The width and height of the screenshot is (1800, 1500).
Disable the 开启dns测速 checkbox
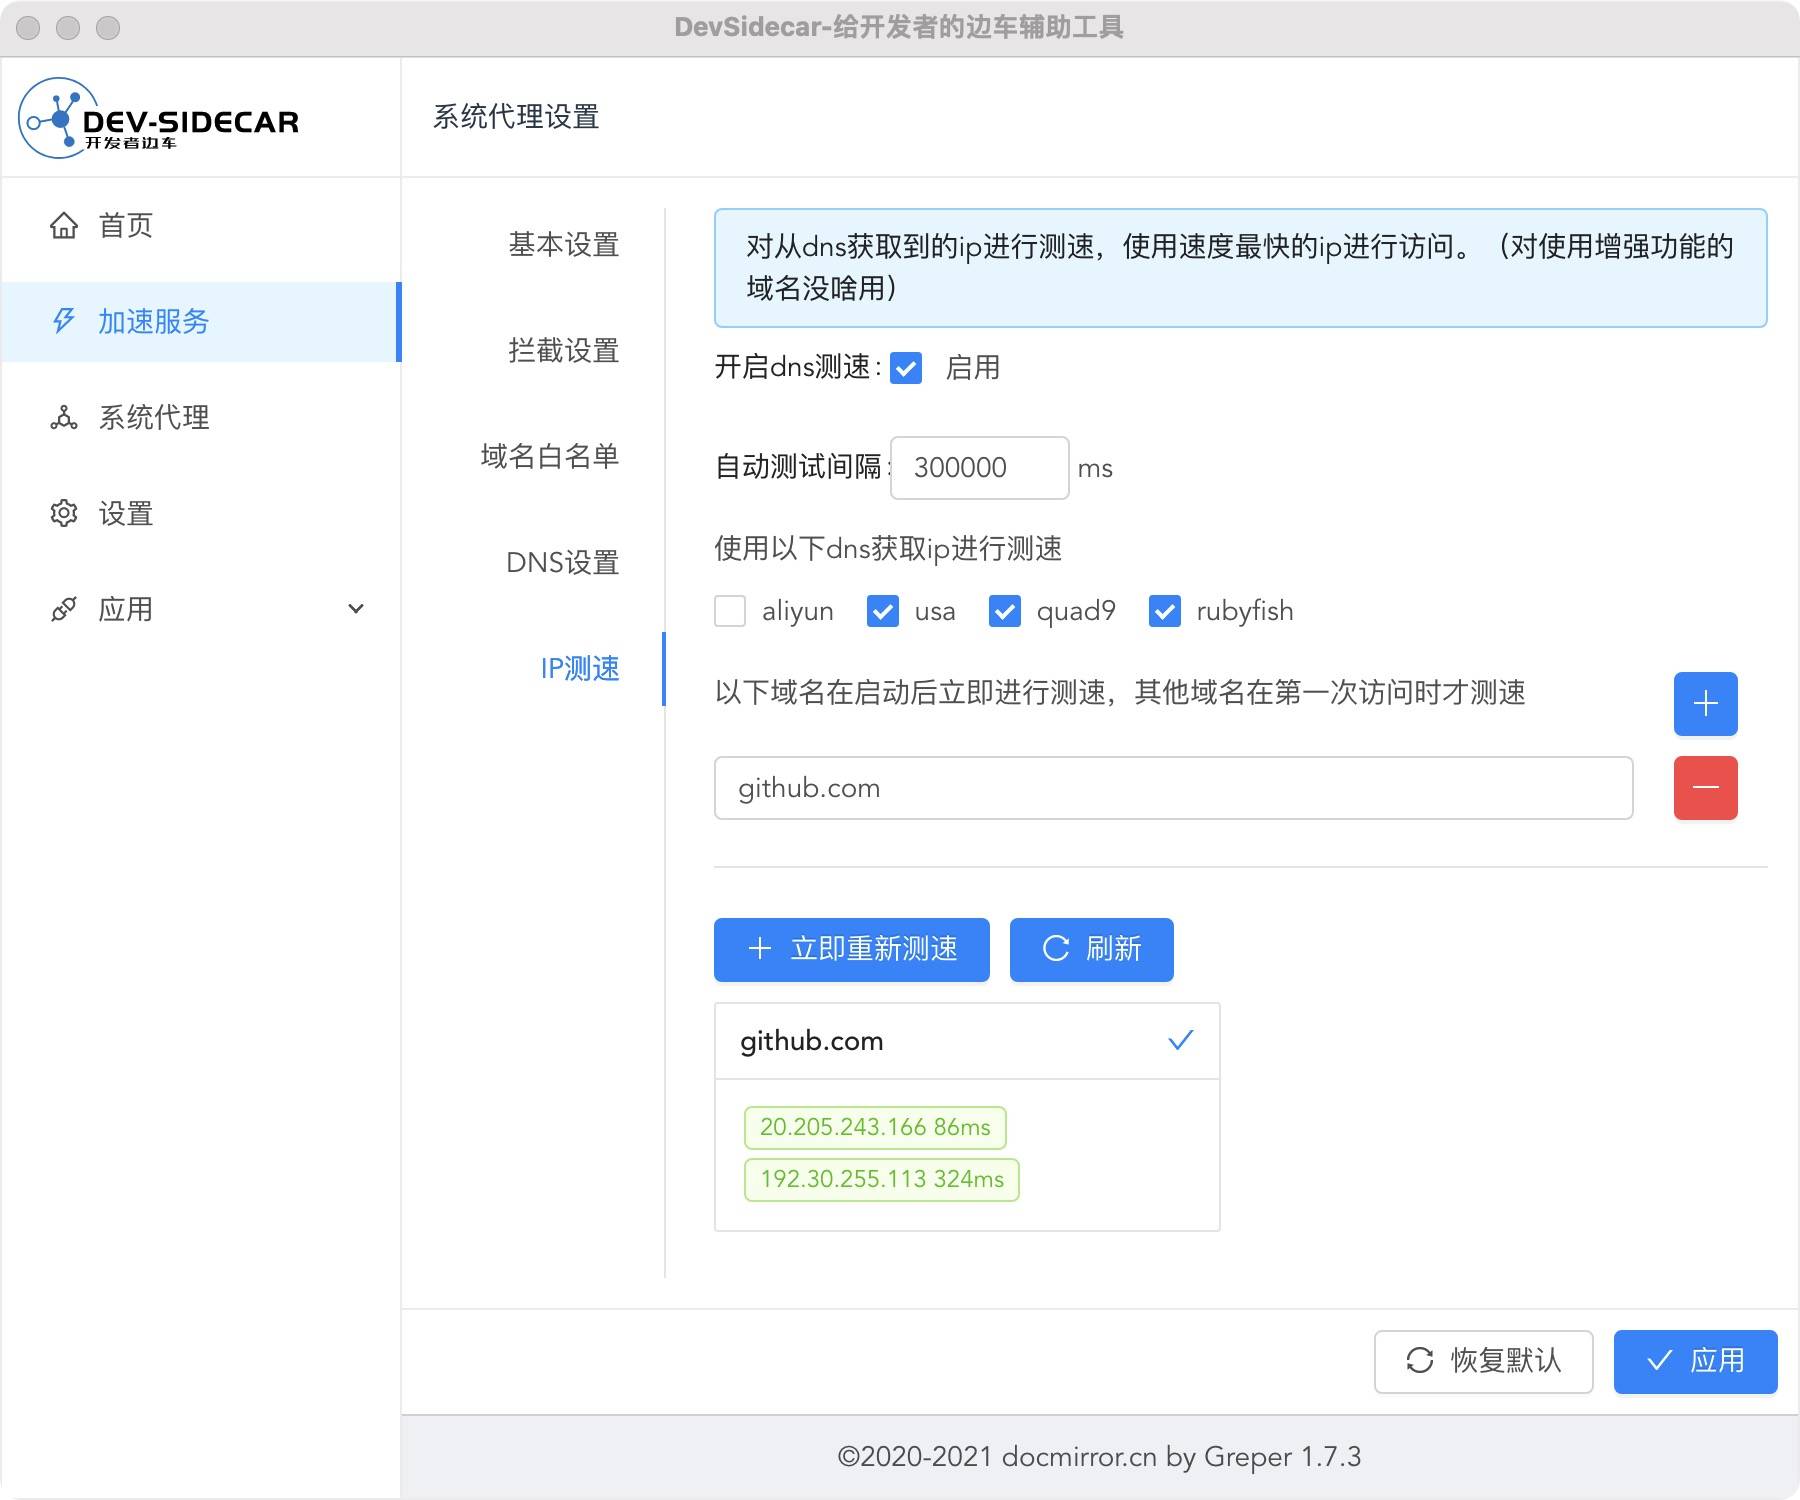click(906, 368)
